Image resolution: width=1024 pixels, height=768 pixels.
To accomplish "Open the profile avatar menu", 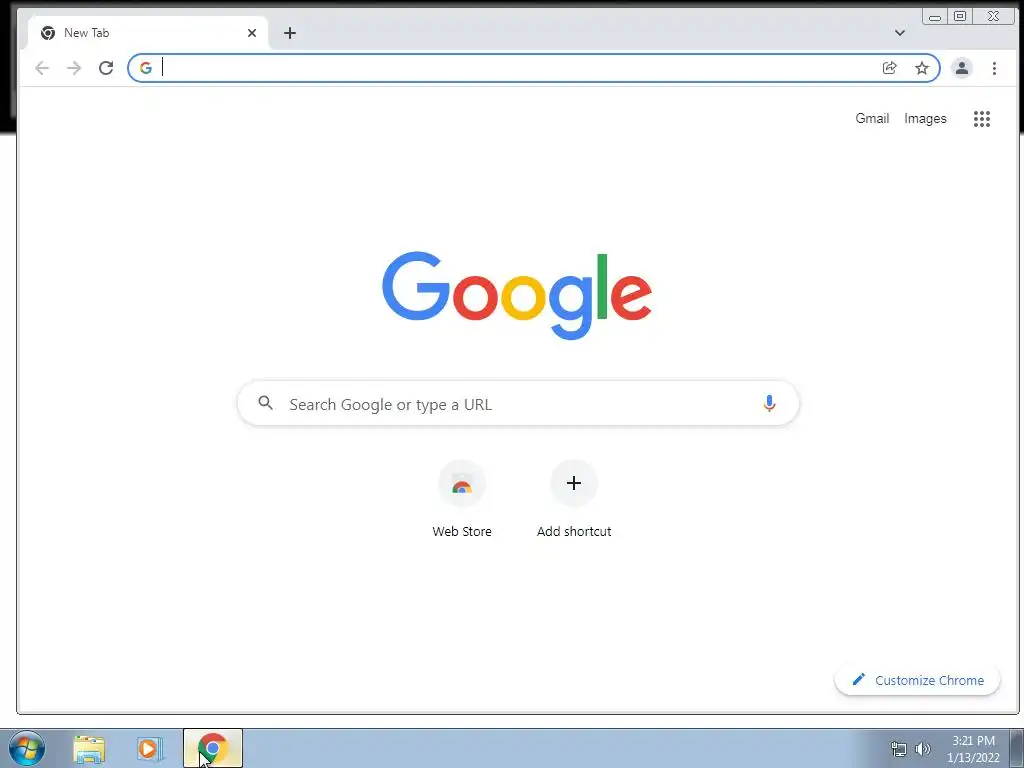I will click(x=961, y=68).
